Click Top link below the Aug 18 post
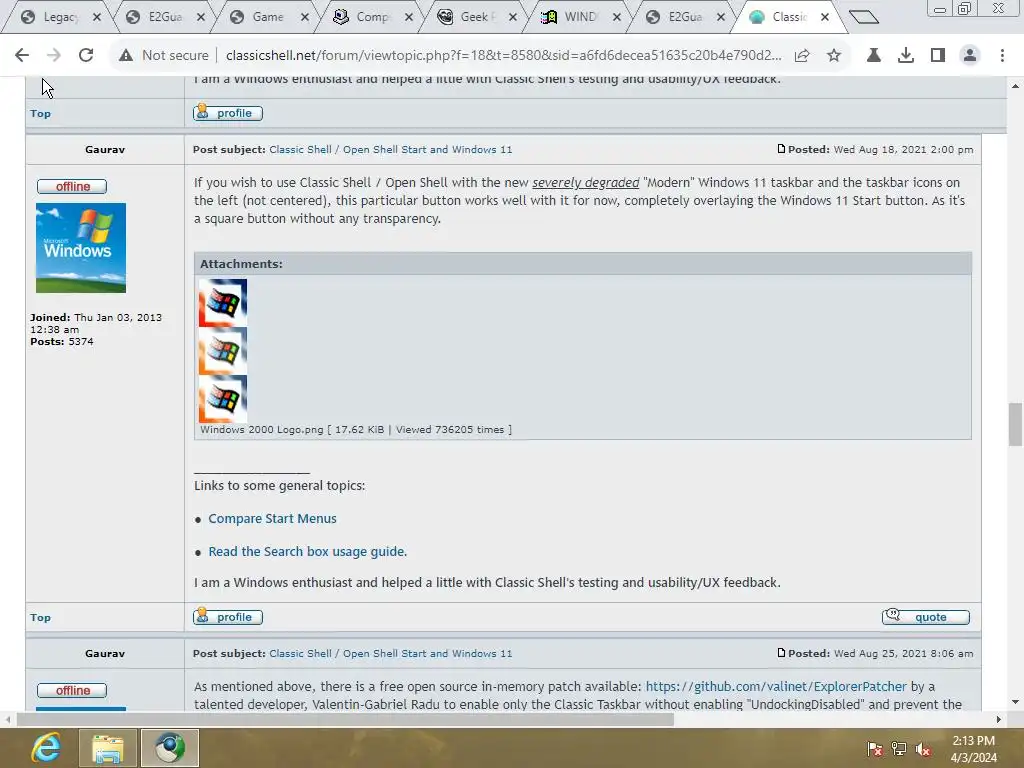Viewport: 1024px width, 768px height. 40,618
